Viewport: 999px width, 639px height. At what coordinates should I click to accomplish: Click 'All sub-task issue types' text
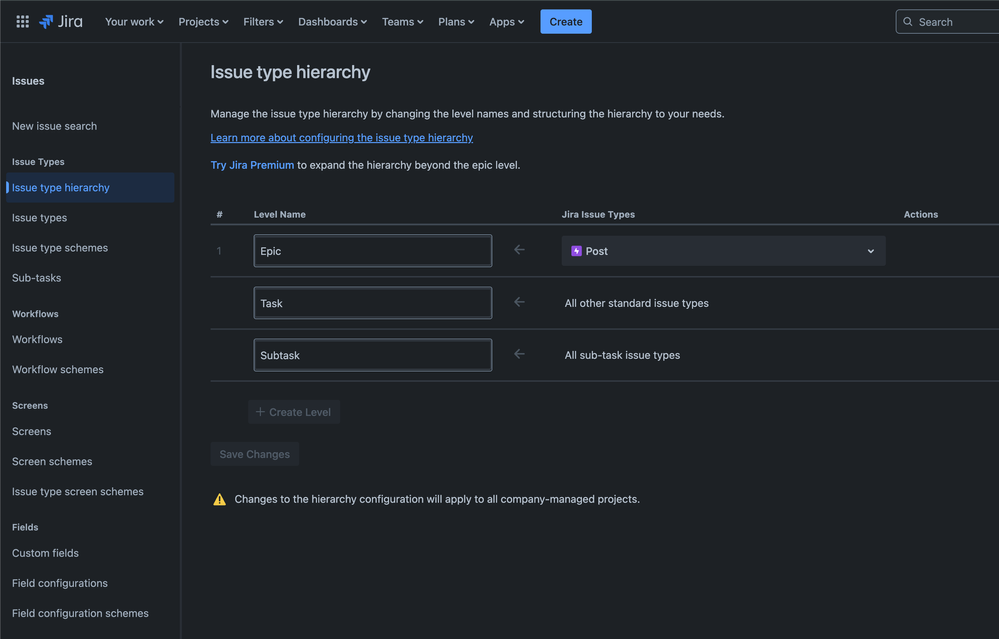point(622,355)
